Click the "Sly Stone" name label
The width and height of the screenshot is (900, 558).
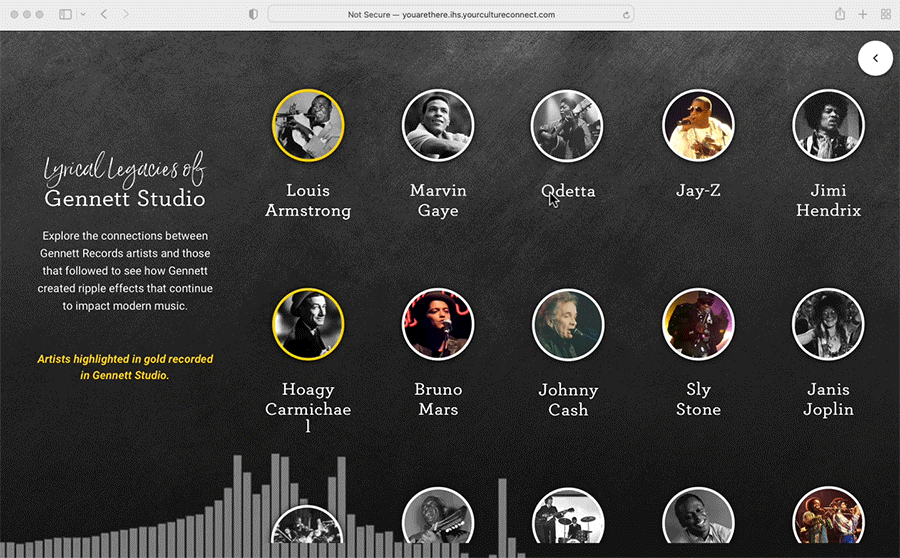tap(698, 399)
